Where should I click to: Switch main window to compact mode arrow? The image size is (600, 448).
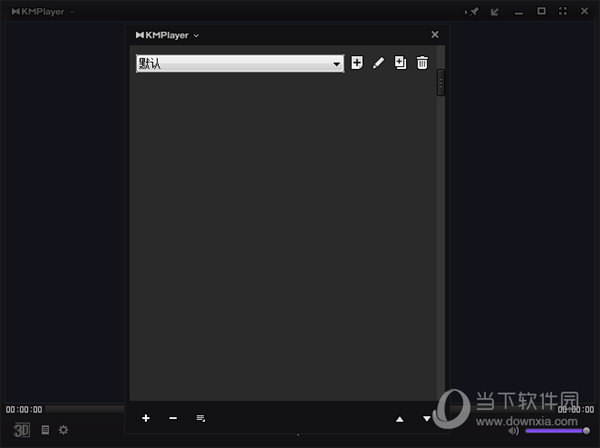(495, 12)
